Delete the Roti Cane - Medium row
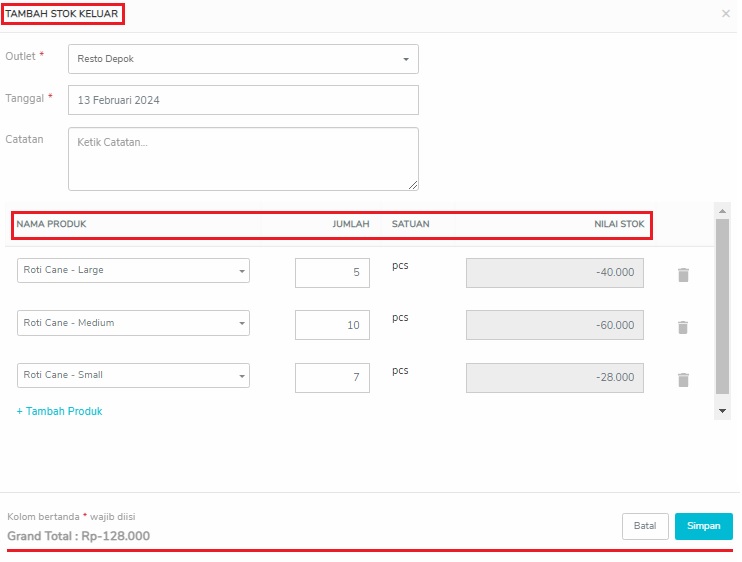This screenshot has height=562, width=742. (x=683, y=327)
